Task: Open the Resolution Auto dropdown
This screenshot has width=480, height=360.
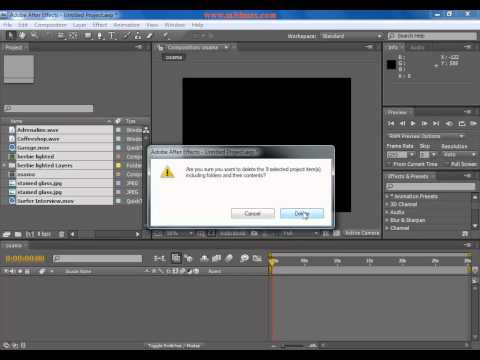Action: pos(459,155)
